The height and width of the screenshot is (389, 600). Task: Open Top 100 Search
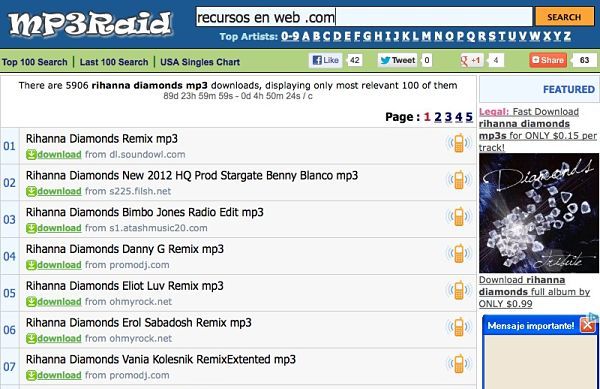click(34, 62)
